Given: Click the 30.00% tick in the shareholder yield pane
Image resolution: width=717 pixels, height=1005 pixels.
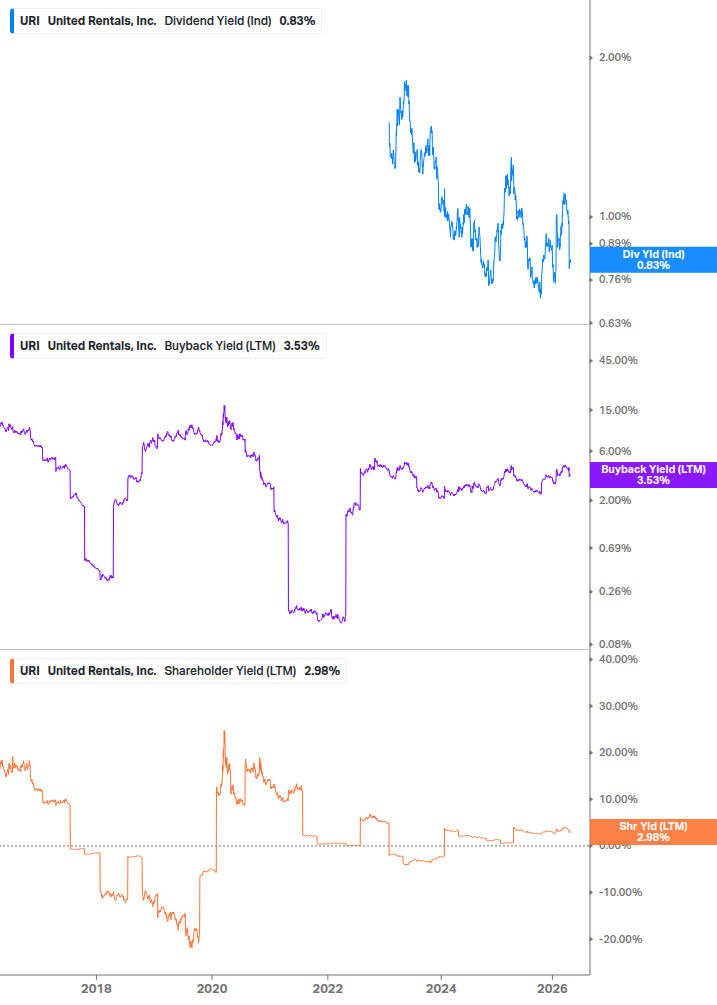Looking at the screenshot, I should (618, 706).
